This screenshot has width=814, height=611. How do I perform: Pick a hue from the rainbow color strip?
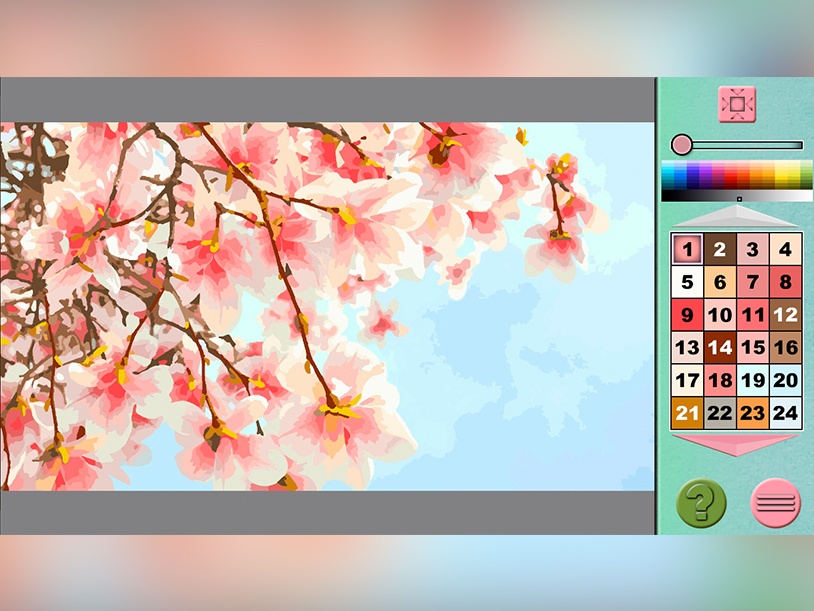click(x=737, y=175)
